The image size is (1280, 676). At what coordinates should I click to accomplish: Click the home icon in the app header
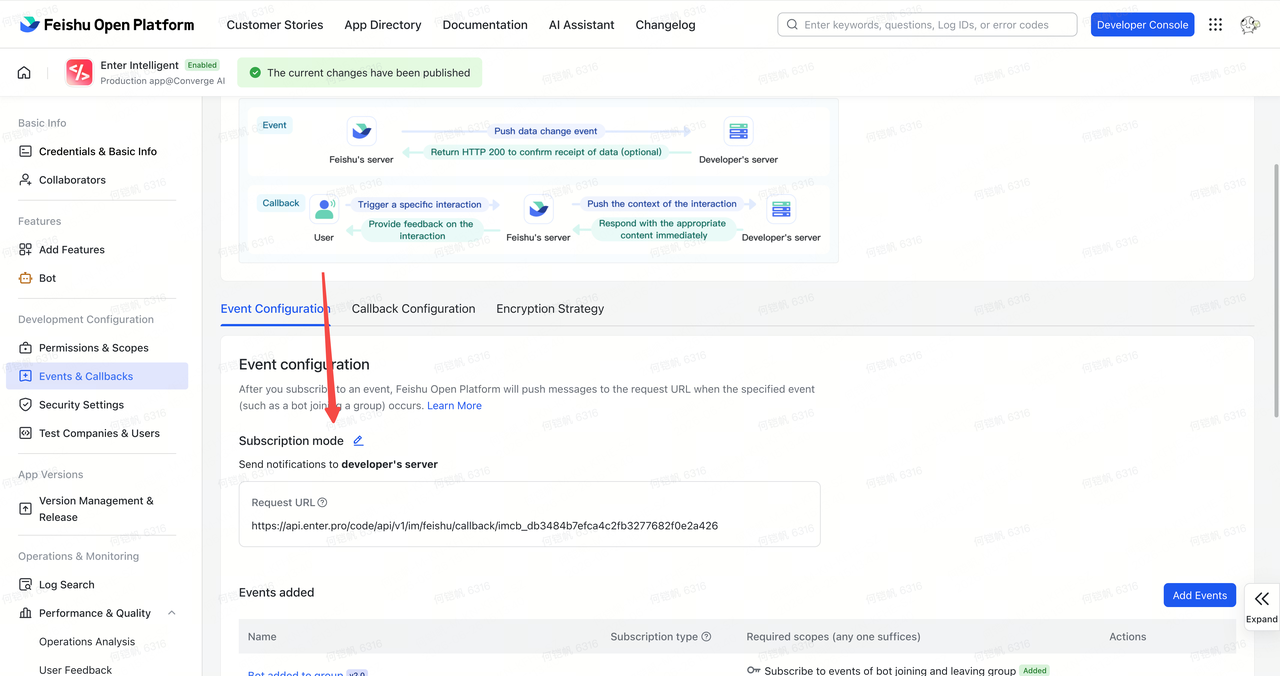pos(24,73)
